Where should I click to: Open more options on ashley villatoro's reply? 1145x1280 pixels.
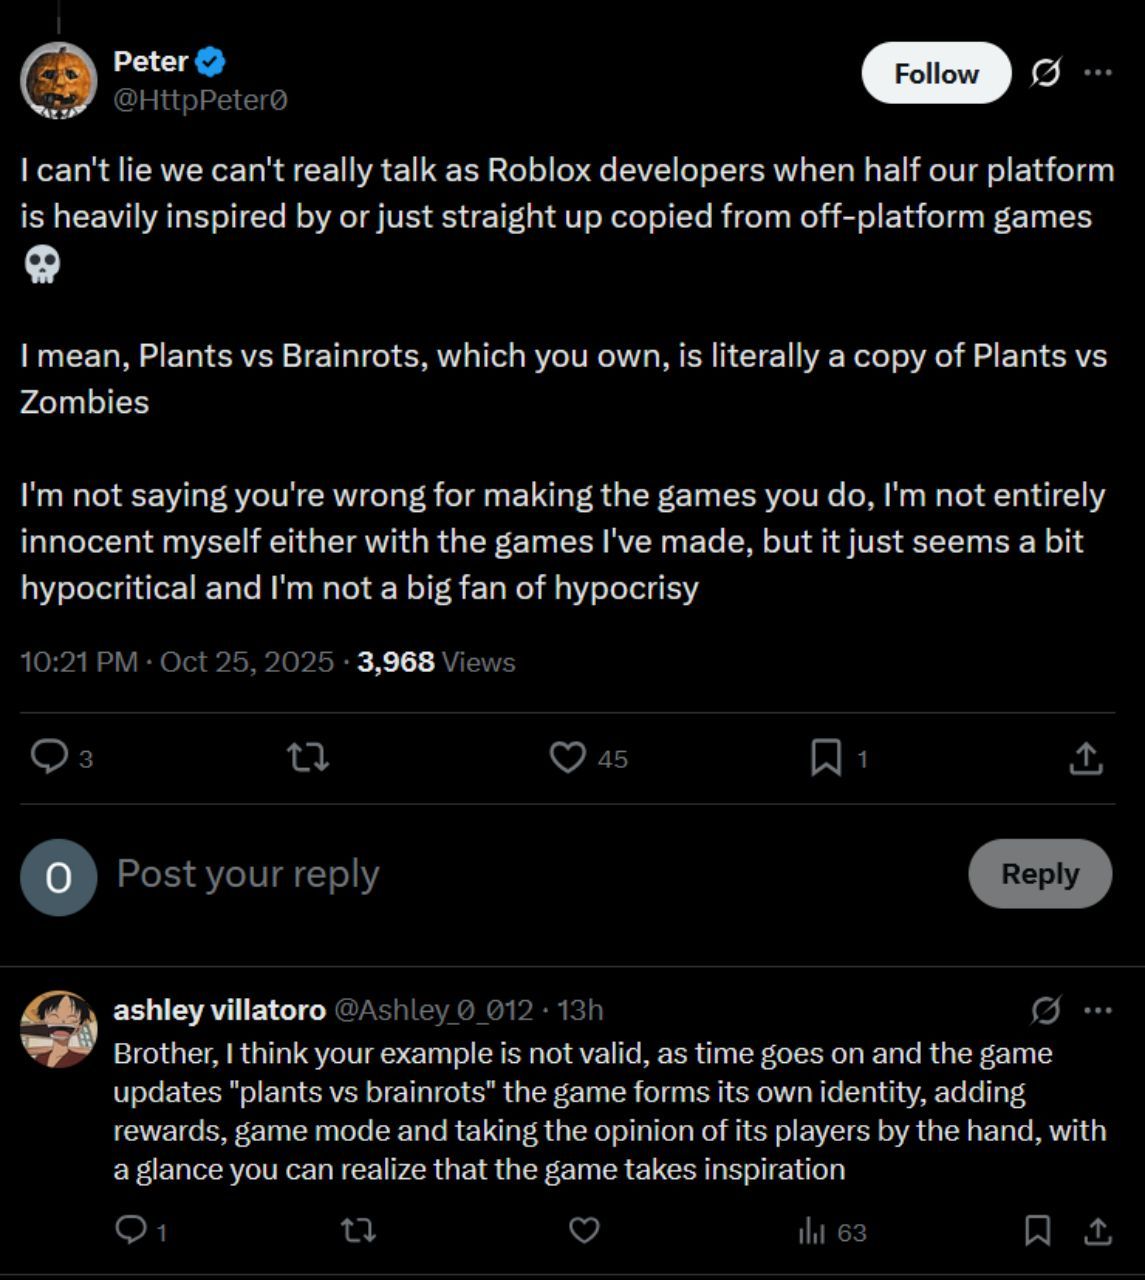1098,1010
